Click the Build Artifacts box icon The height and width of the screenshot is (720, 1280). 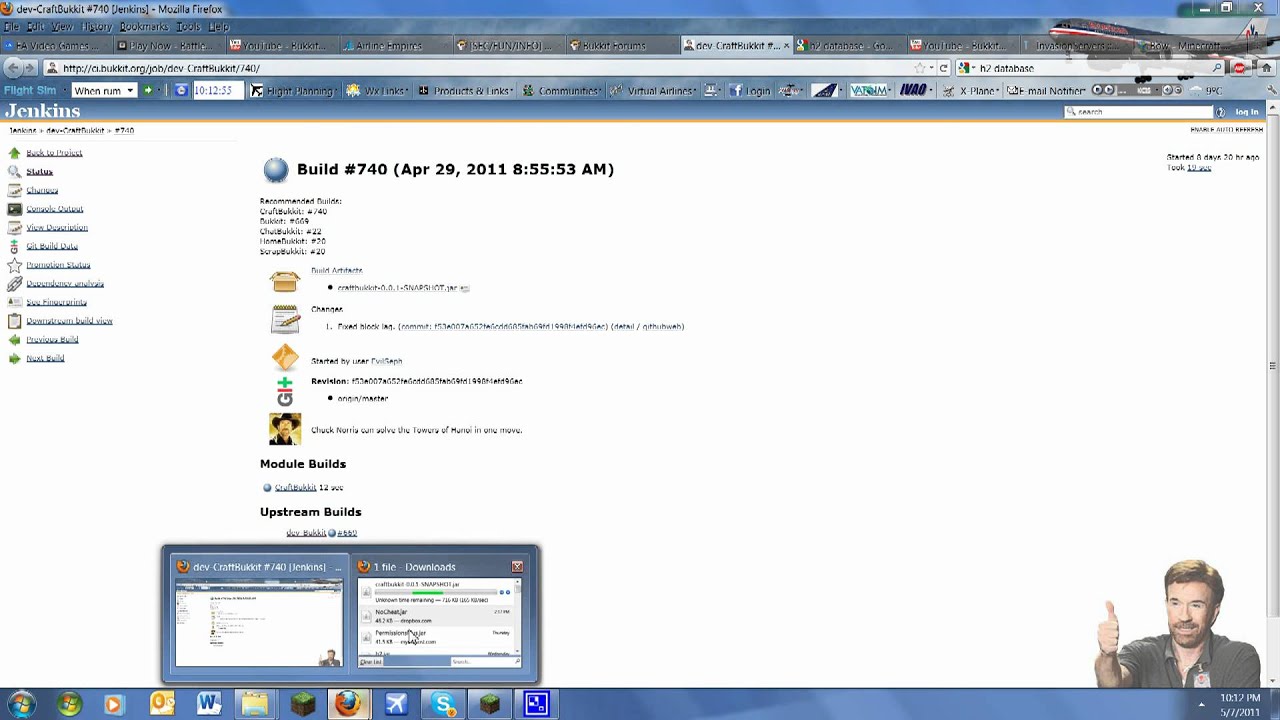[284, 281]
